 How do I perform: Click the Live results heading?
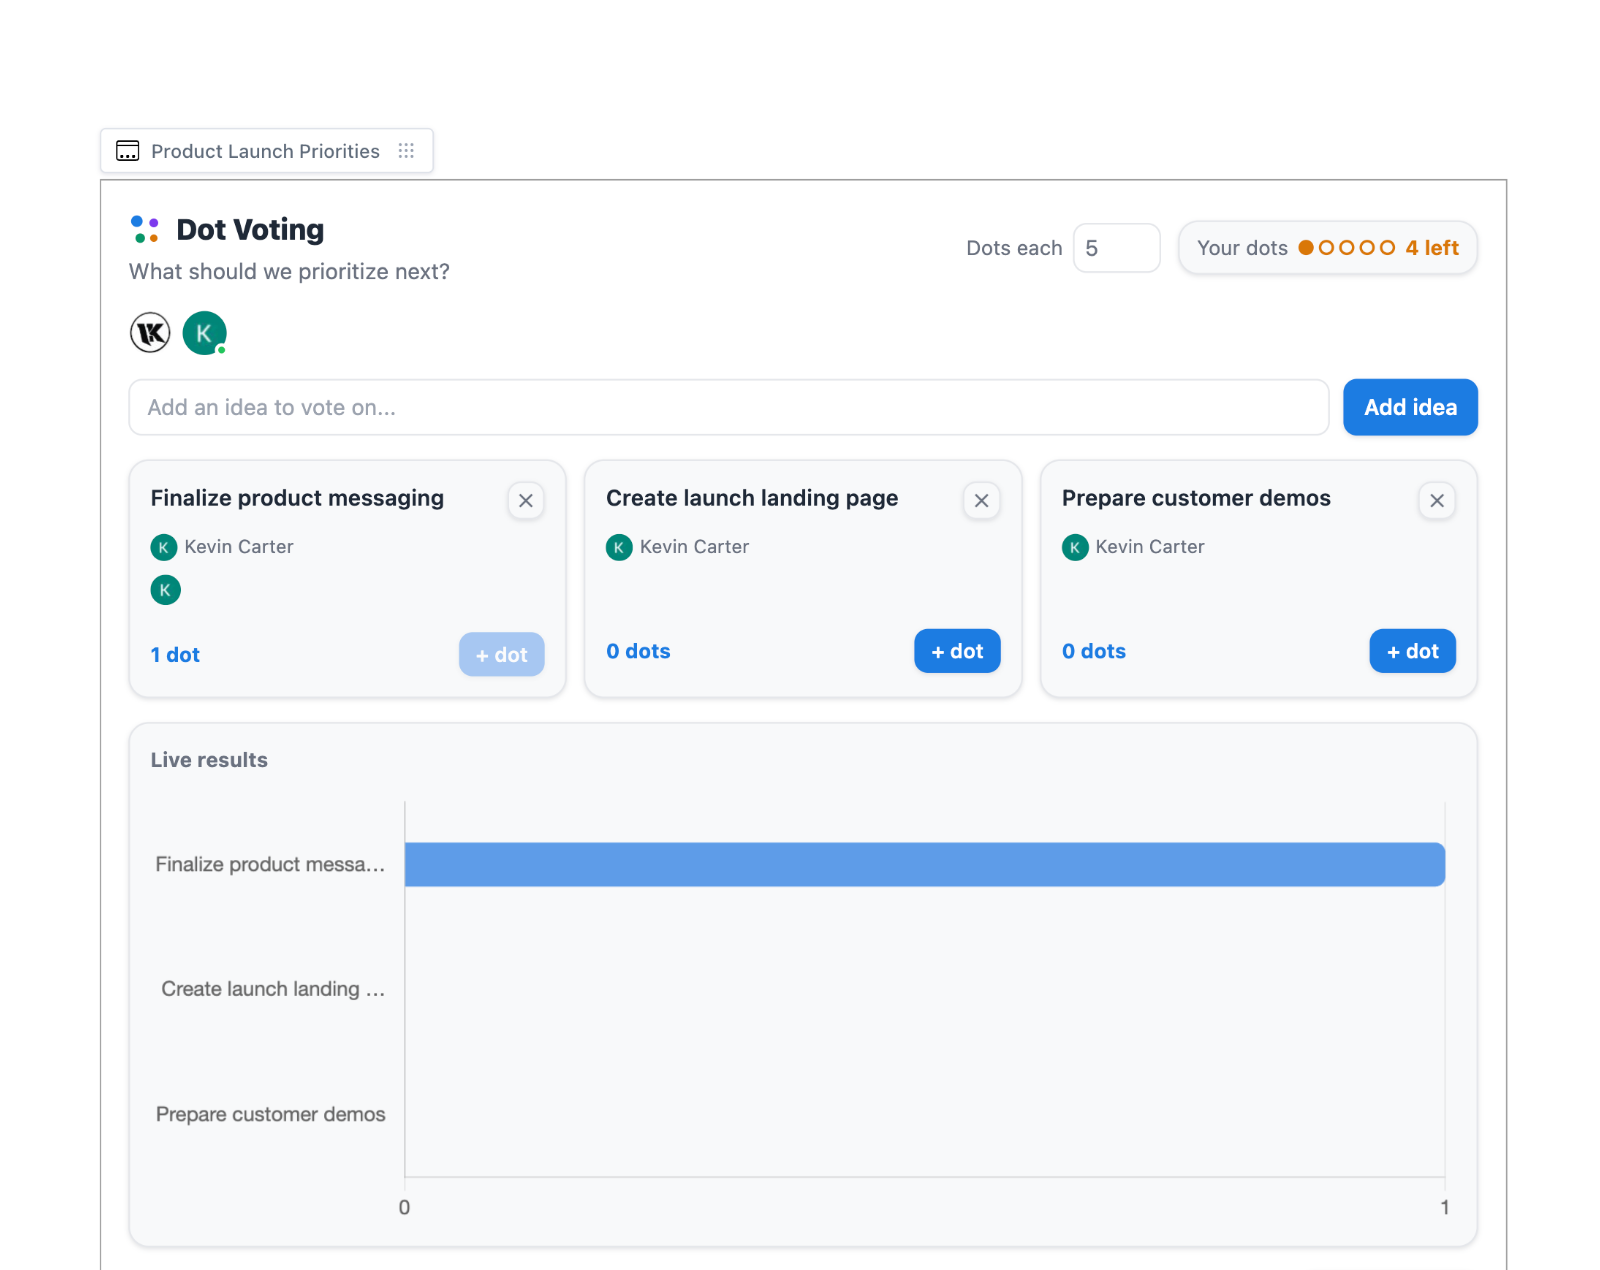[209, 760]
